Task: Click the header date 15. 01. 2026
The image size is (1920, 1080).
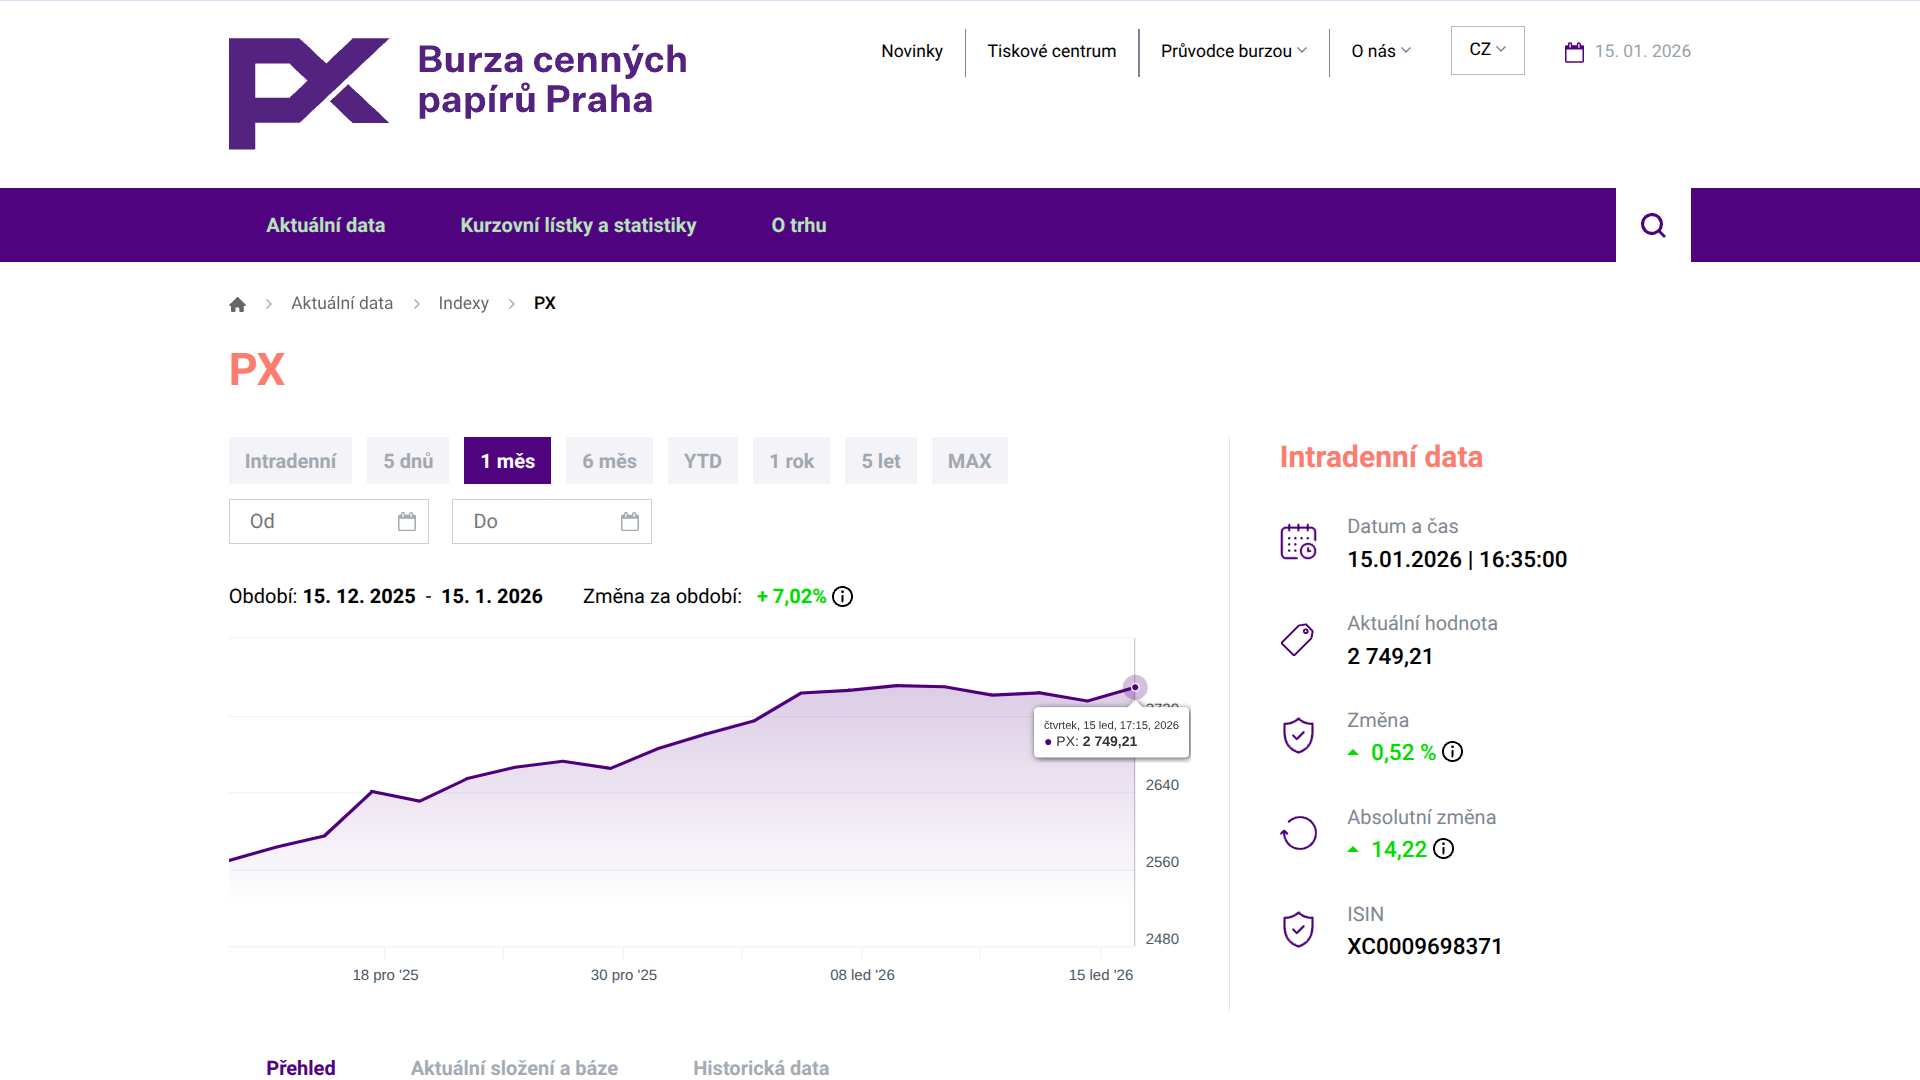Action: [1643, 51]
